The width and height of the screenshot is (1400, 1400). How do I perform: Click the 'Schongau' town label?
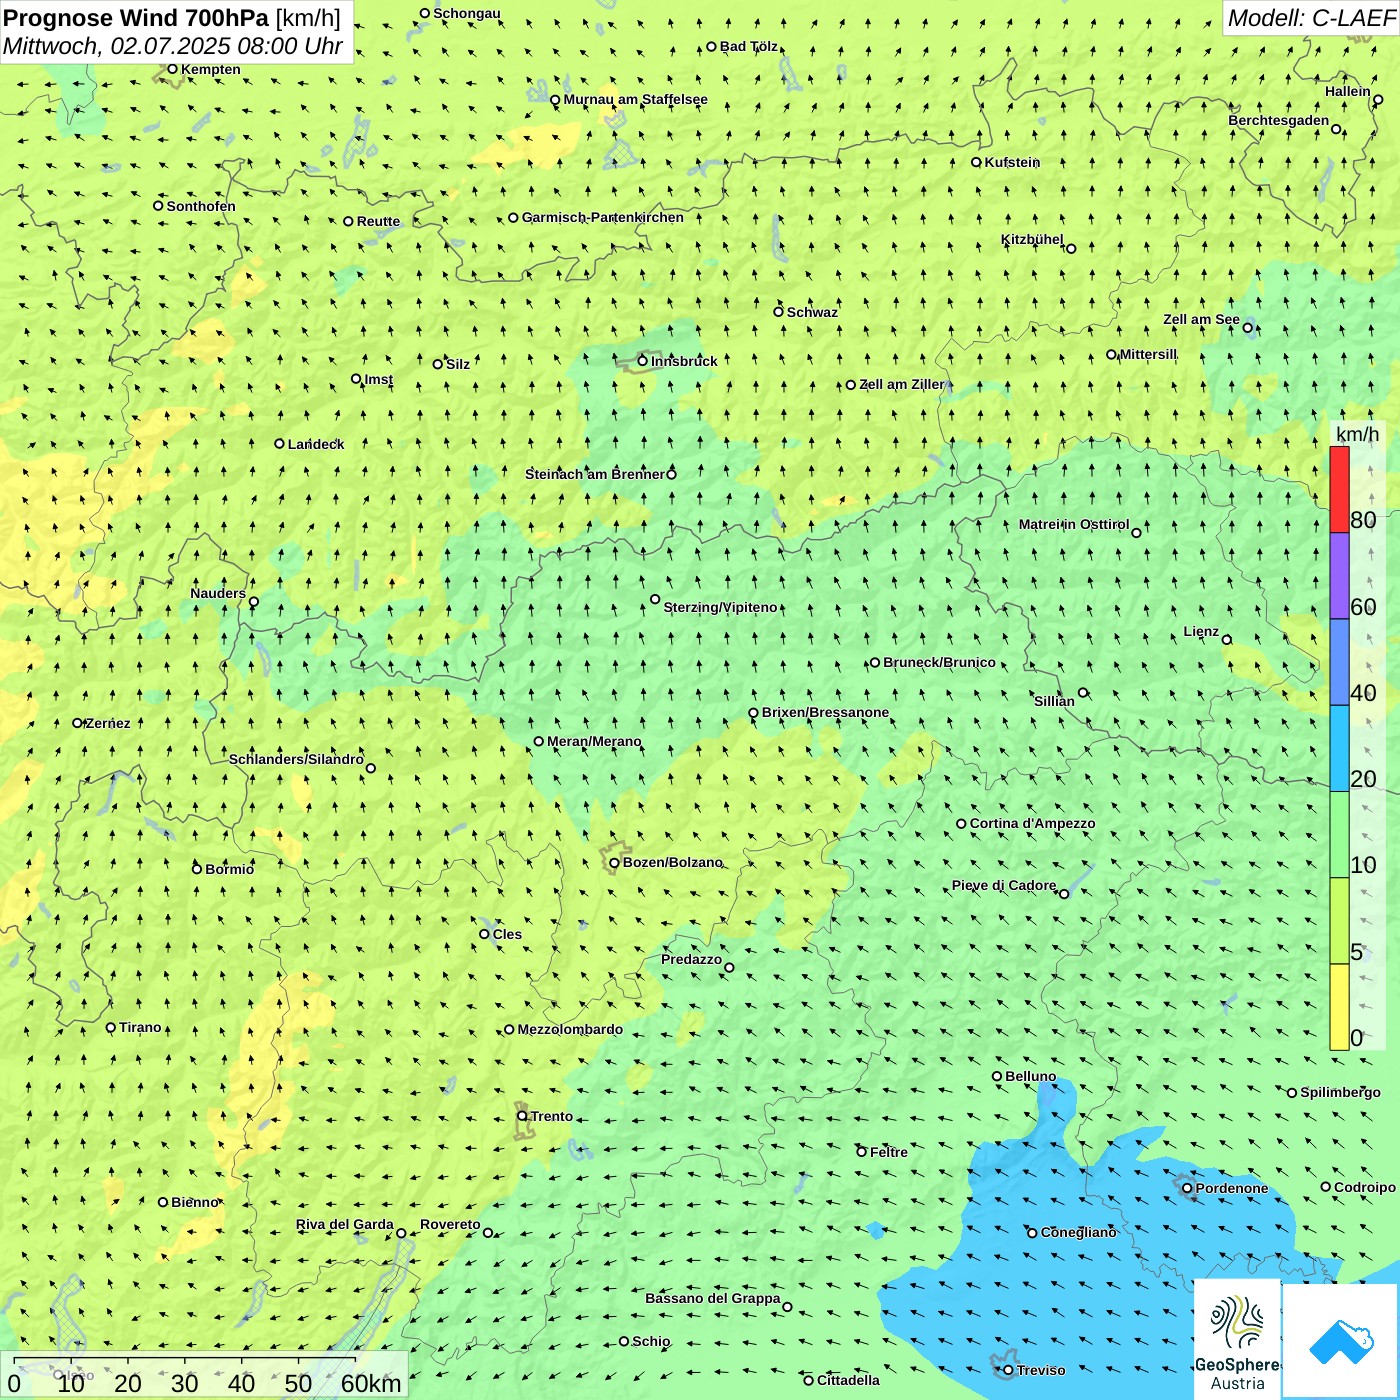pyautogui.click(x=467, y=13)
